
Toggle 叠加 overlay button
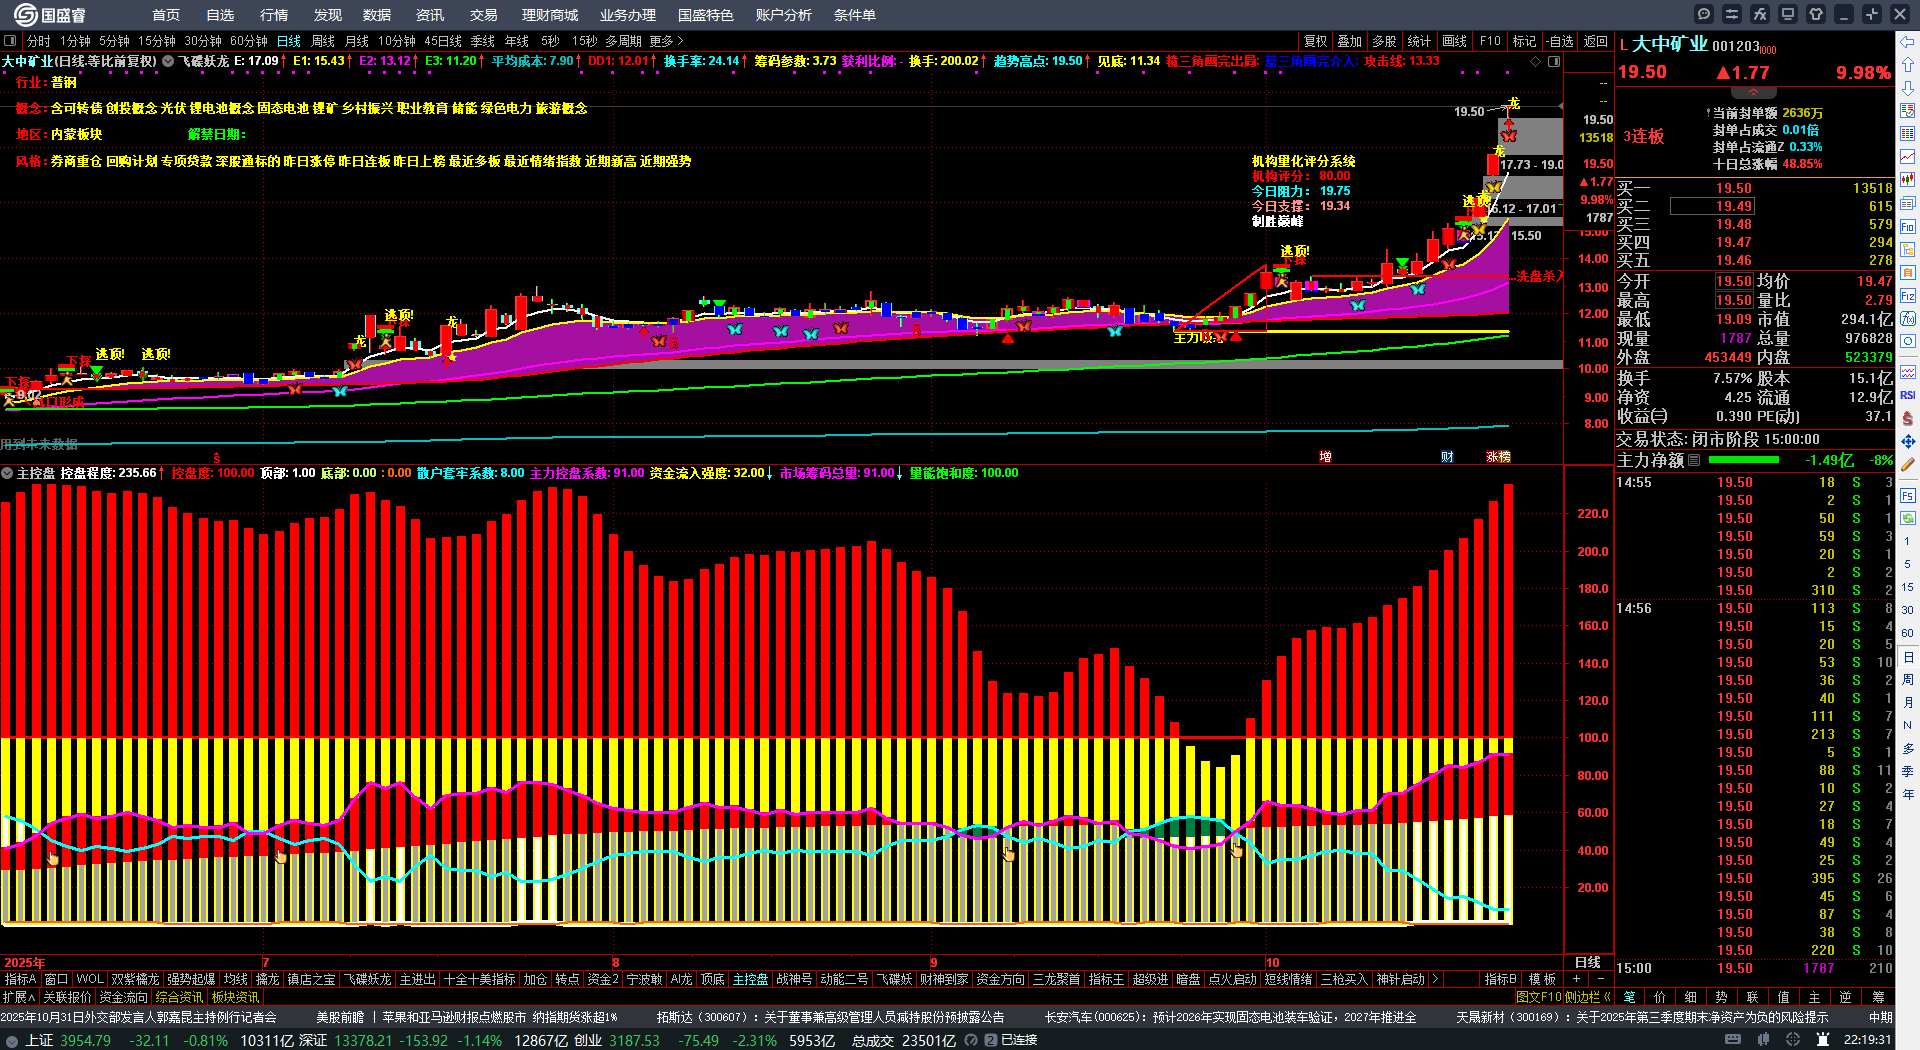(1350, 41)
